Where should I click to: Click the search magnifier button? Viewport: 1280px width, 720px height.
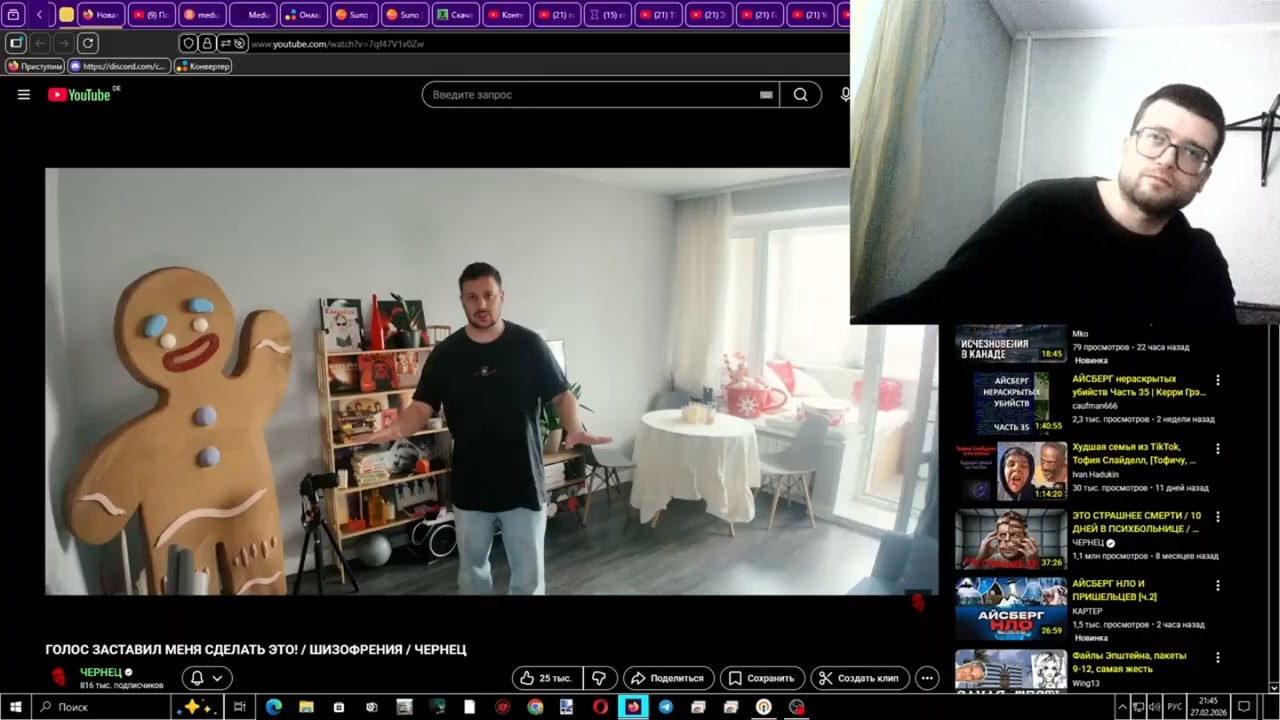800,95
